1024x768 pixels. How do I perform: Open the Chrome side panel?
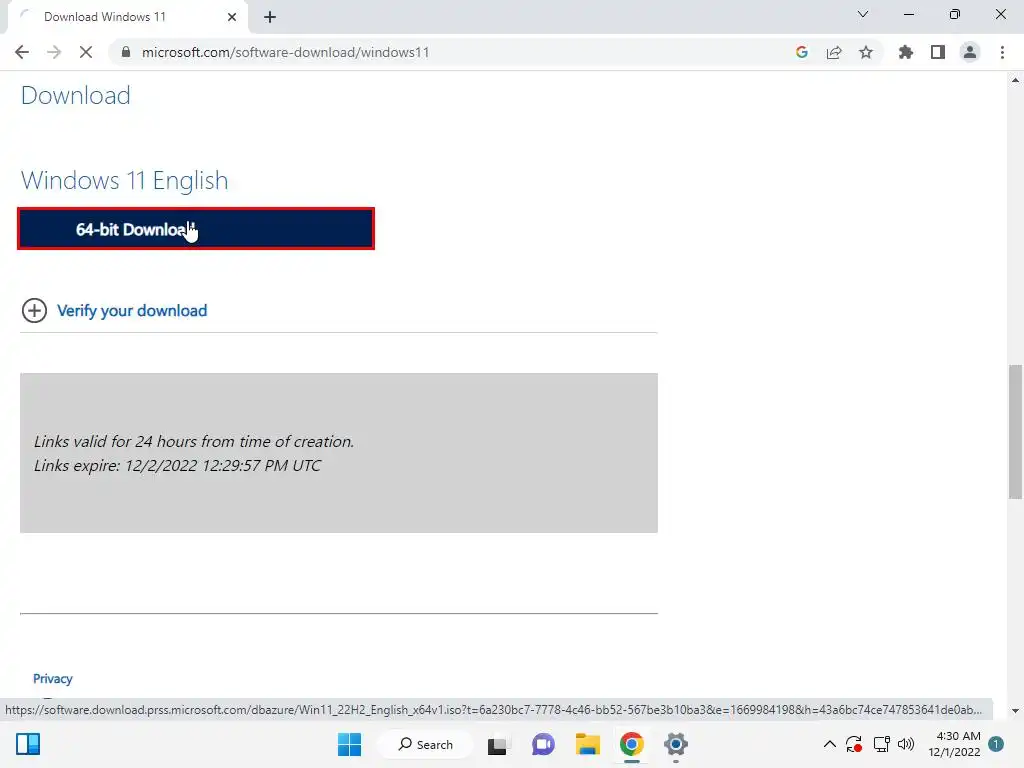coord(938,52)
